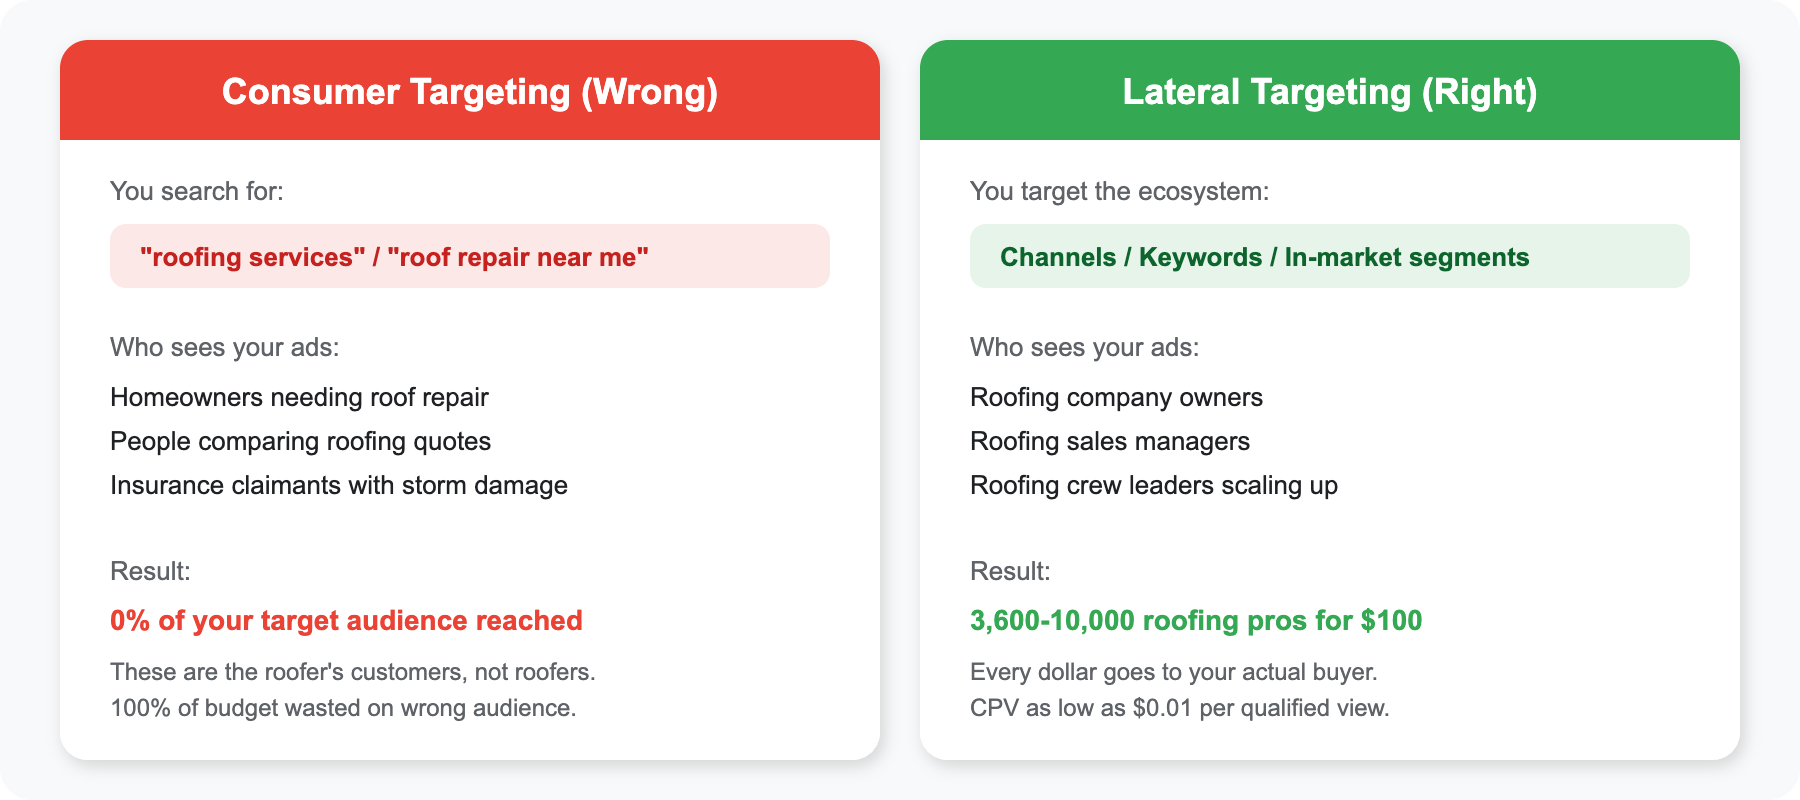Click "100% of budget wasted on wrong audience" line
This screenshot has height=800, width=1800.
coord(343,708)
